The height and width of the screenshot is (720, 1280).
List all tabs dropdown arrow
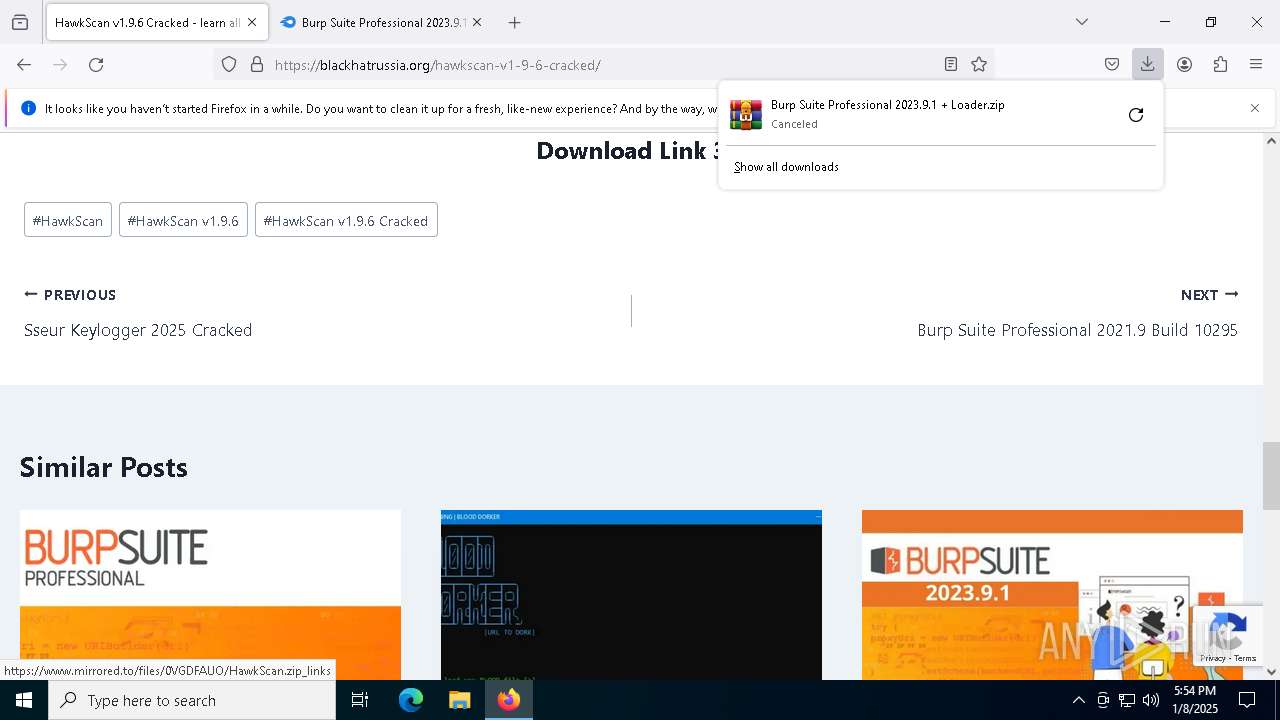1082,22
